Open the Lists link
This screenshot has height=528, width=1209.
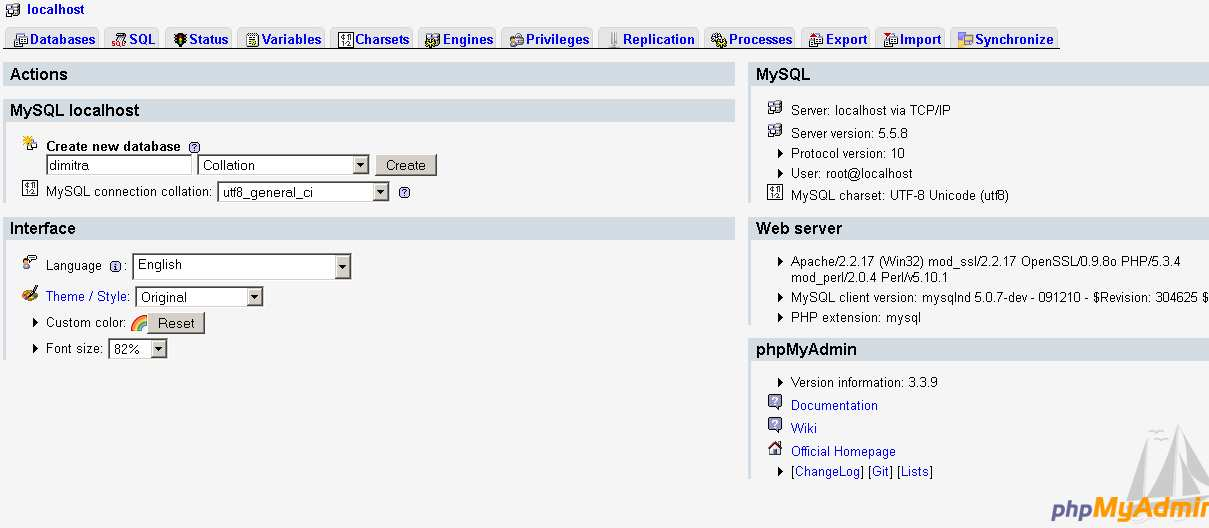[x=915, y=472]
